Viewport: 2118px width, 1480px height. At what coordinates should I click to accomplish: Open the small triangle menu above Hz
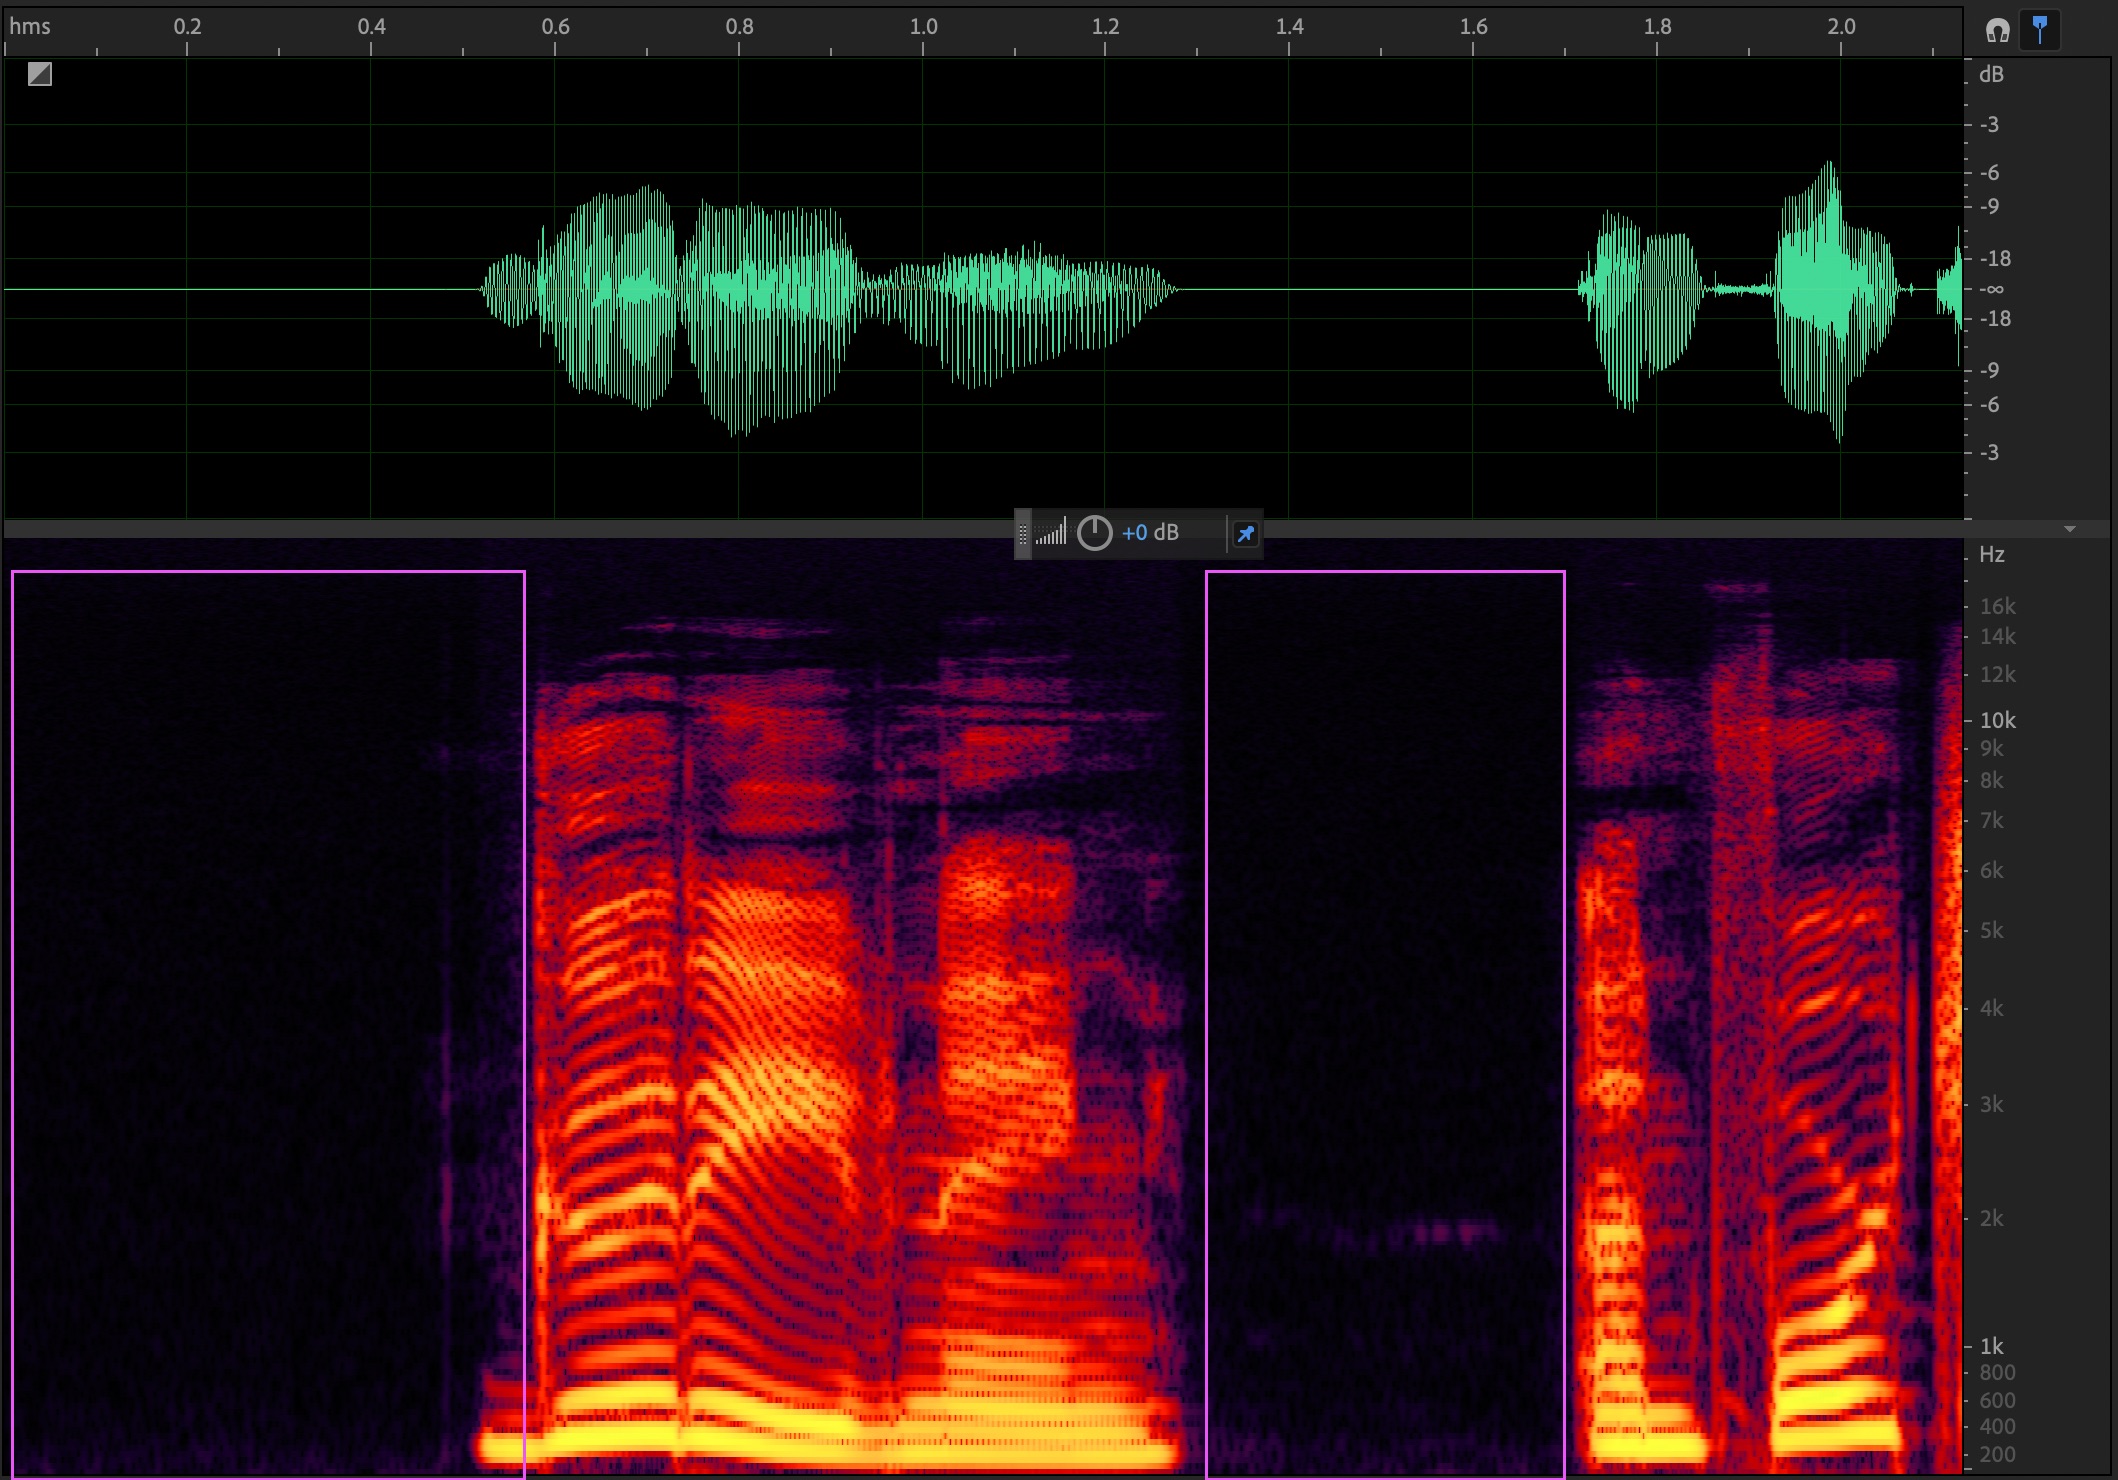pyautogui.click(x=2070, y=529)
